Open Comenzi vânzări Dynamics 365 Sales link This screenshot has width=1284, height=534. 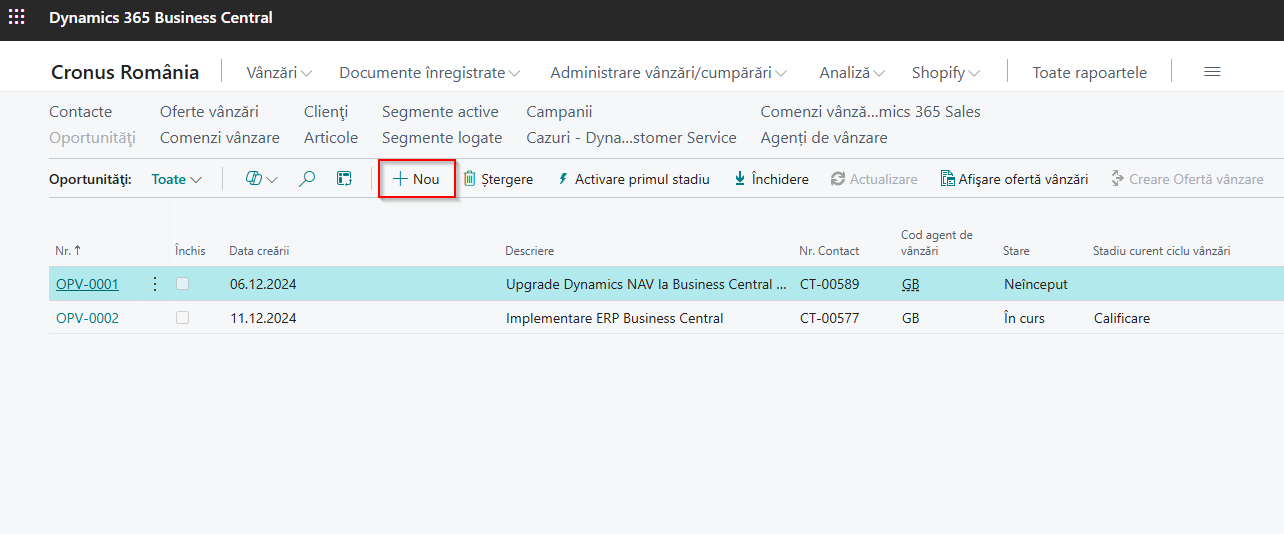[x=871, y=111]
